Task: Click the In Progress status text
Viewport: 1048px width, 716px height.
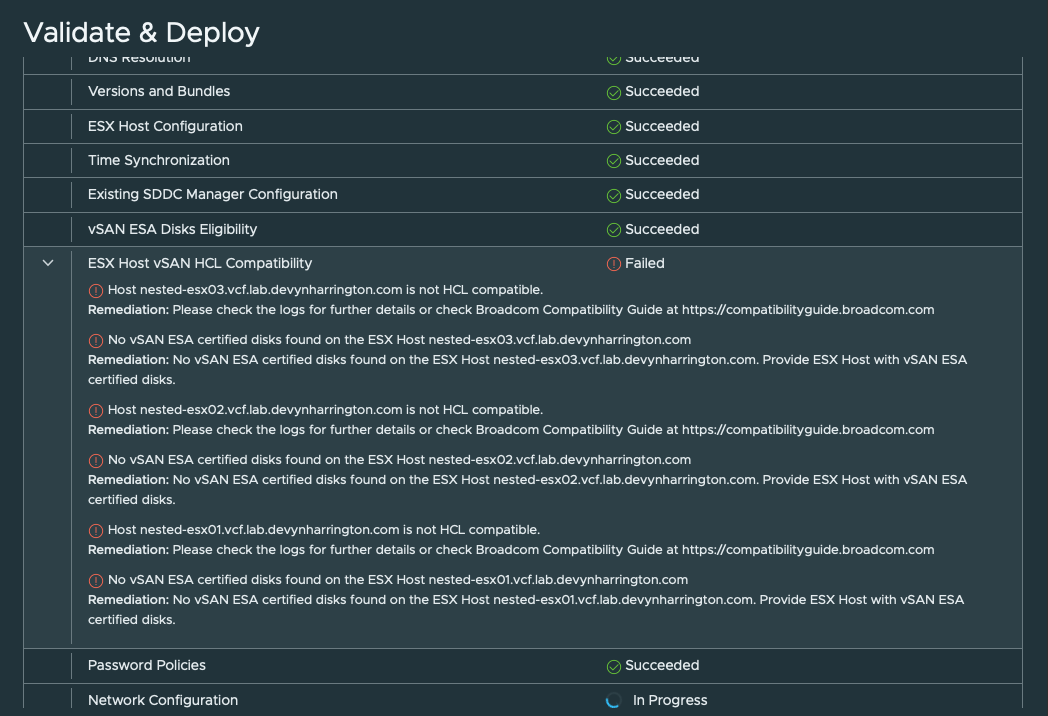Action: tap(670, 700)
